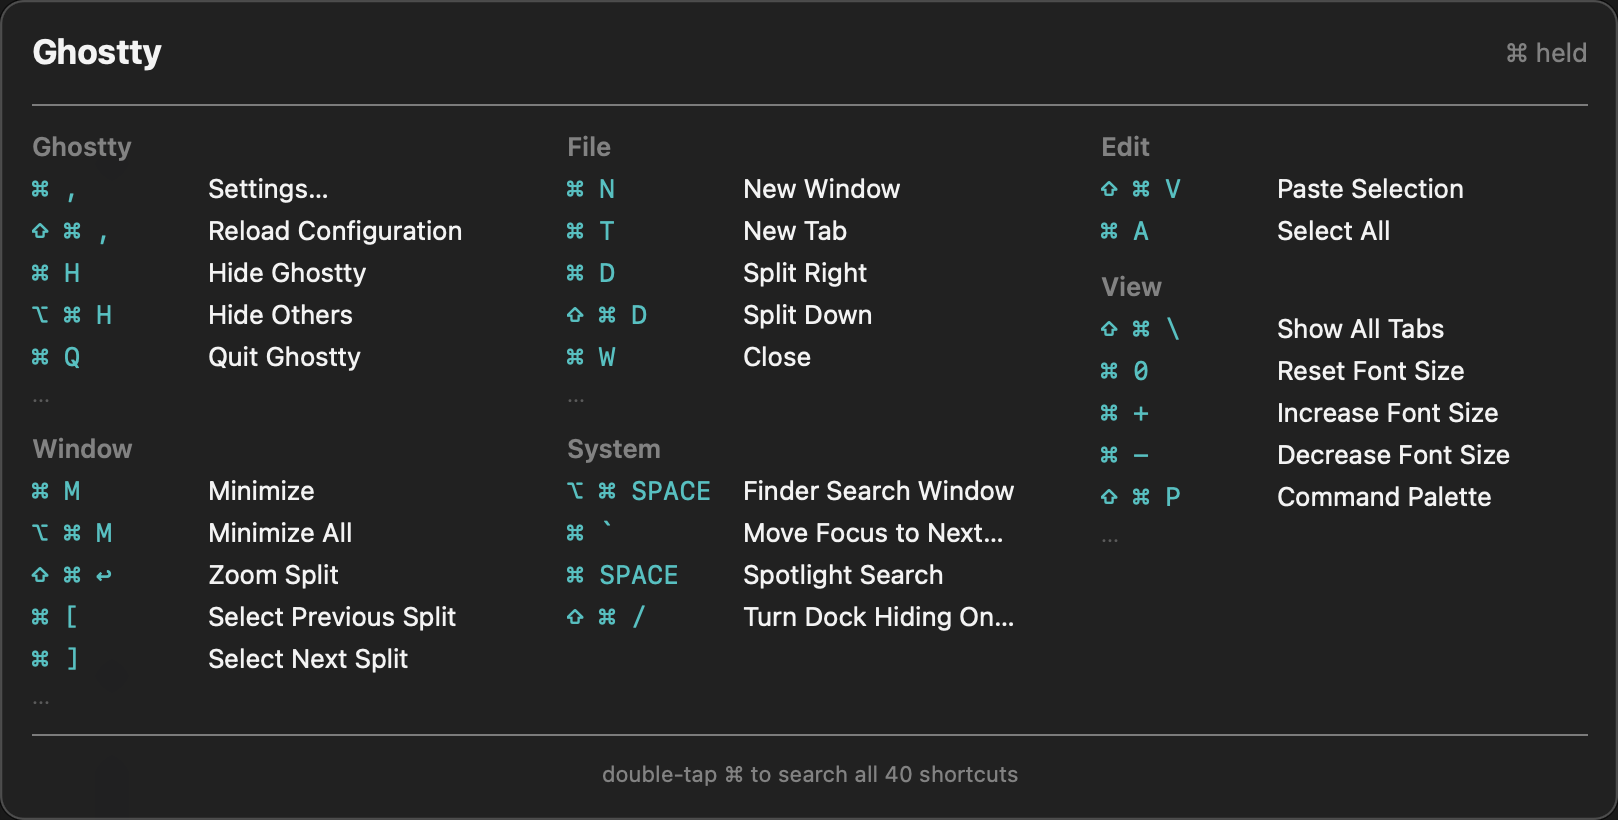Screen dimensions: 1618x820
Task: Click the 'Increase Font Size' label
Action: [1387, 413]
